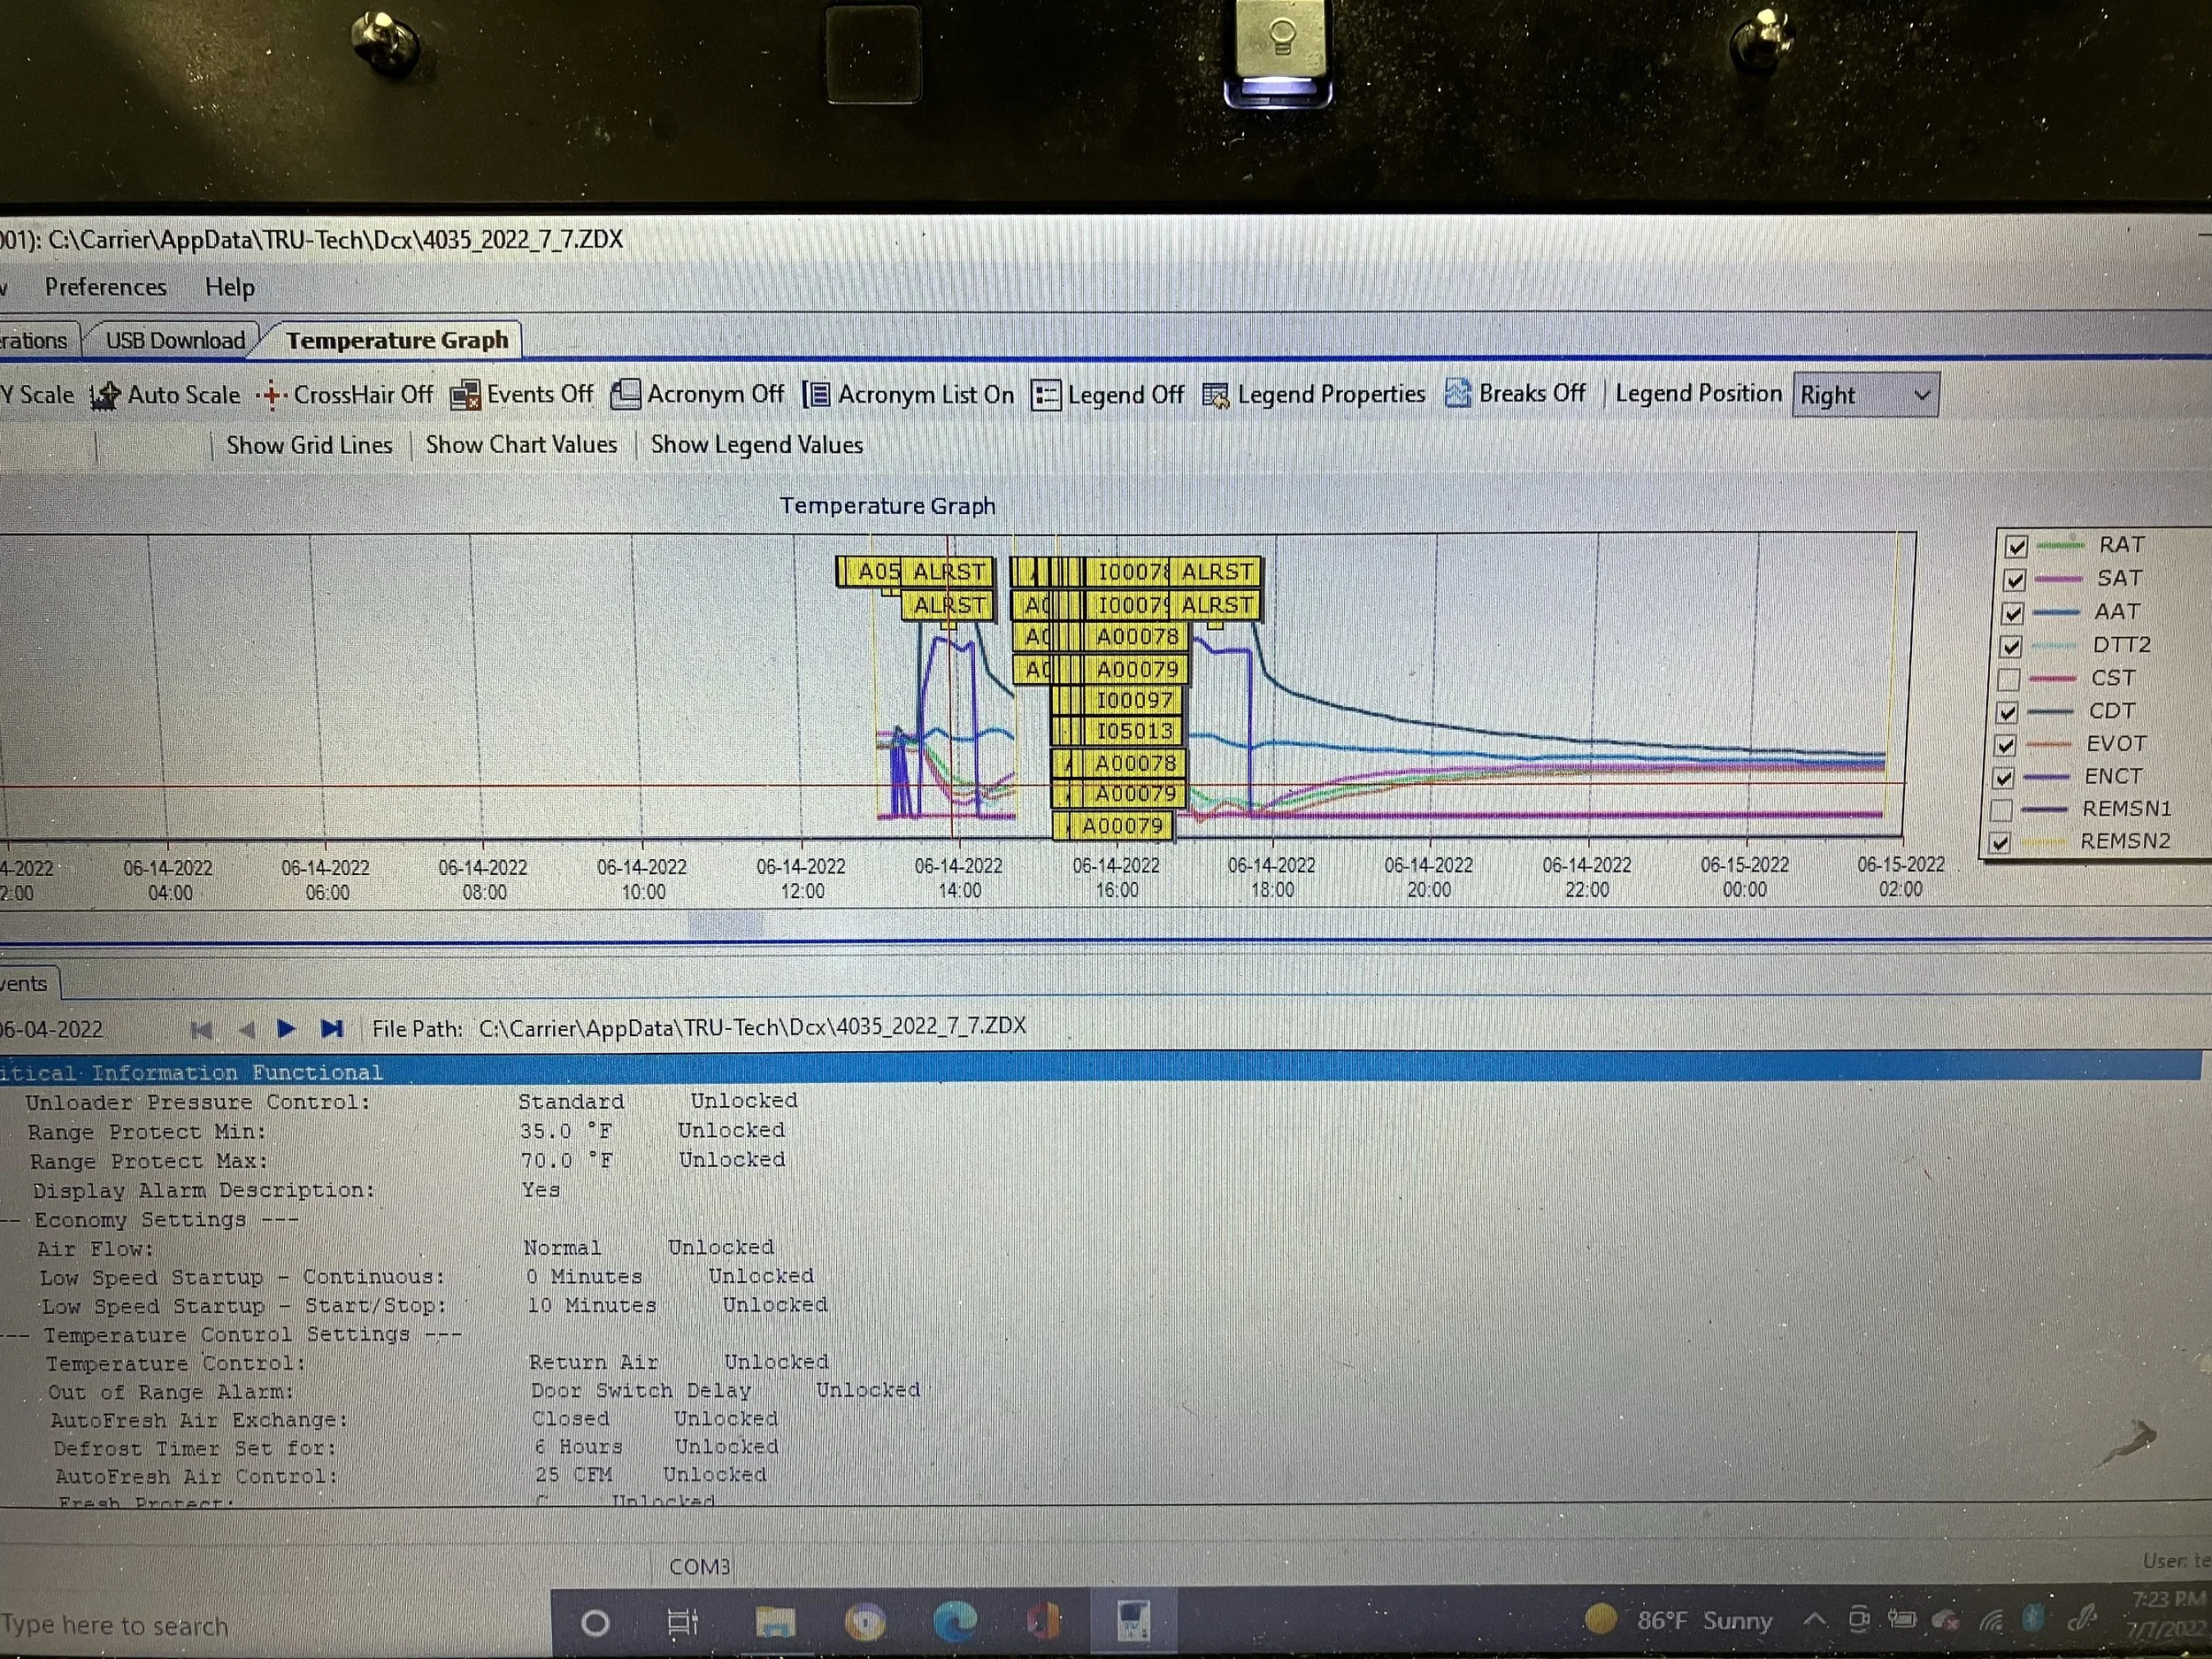2212x1659 pixels.
Task: Check the CST legend checkbox
Action: pos(2009,680)
